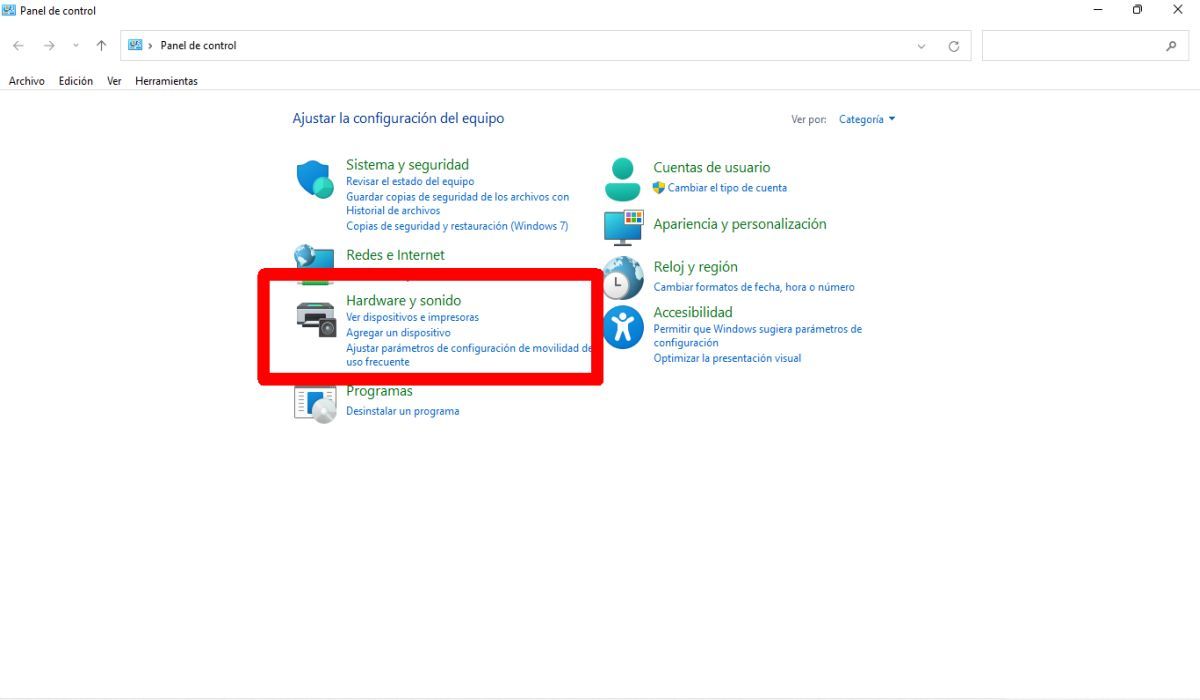Click the Accesibilidad icon

point(623,327)
